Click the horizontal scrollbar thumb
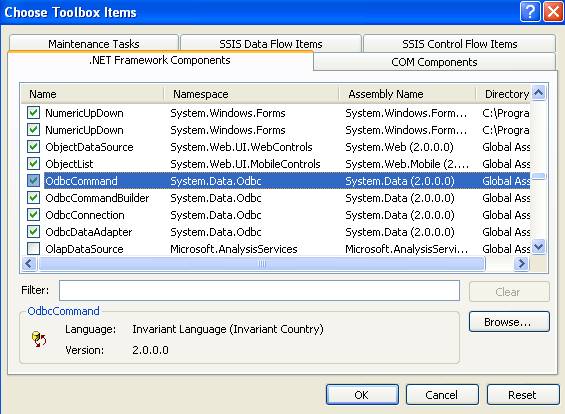Image resolution: width=565 pixels, height=414 pixels. coord(262,264)
